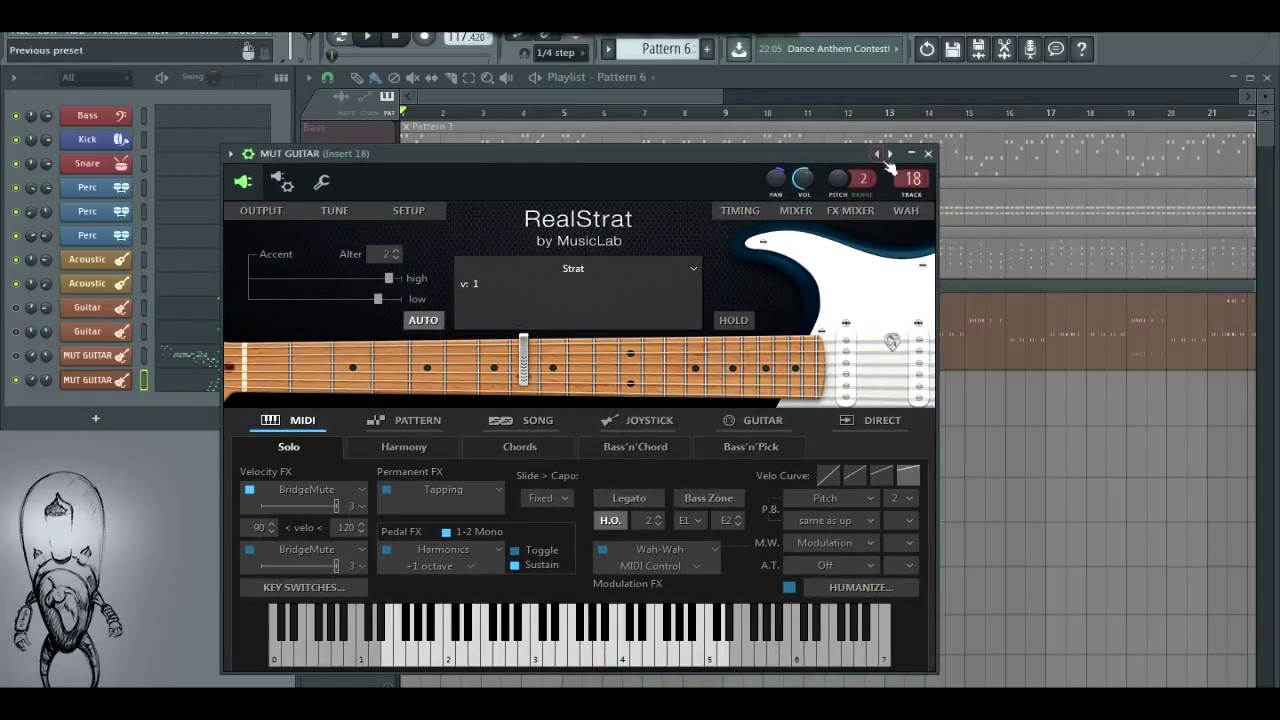Adjust the Accent high slider handle

click(x=389, y=278)
